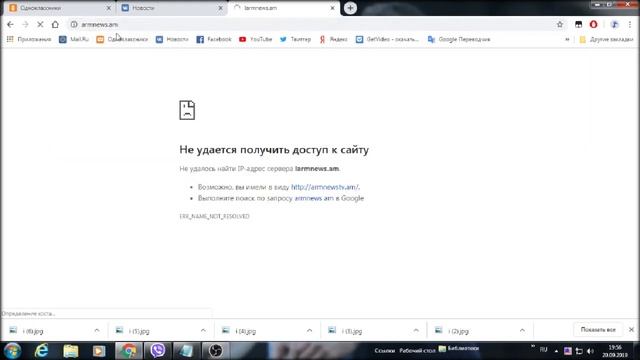
Task: Close the Одноклассники tab
Action: pos(109,8)
